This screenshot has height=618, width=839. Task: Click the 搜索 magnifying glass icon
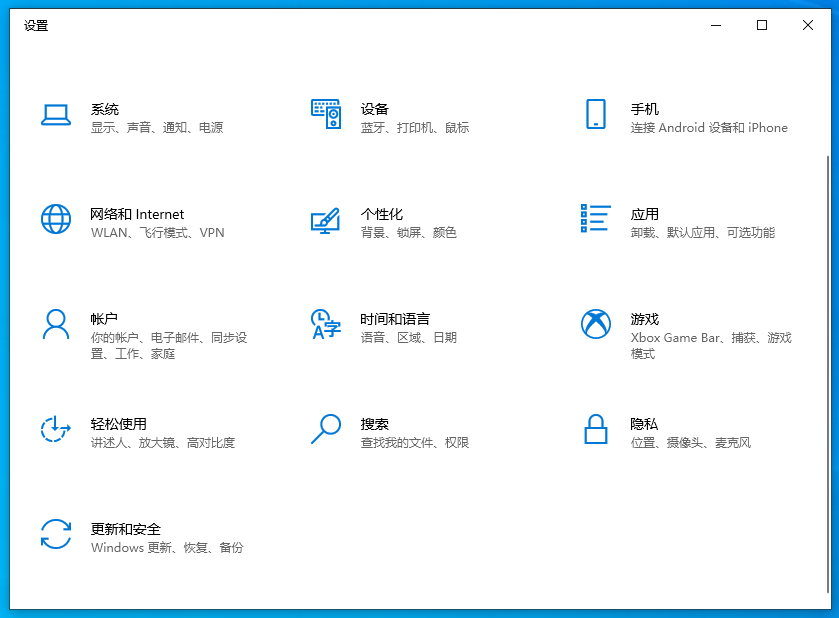326,429
